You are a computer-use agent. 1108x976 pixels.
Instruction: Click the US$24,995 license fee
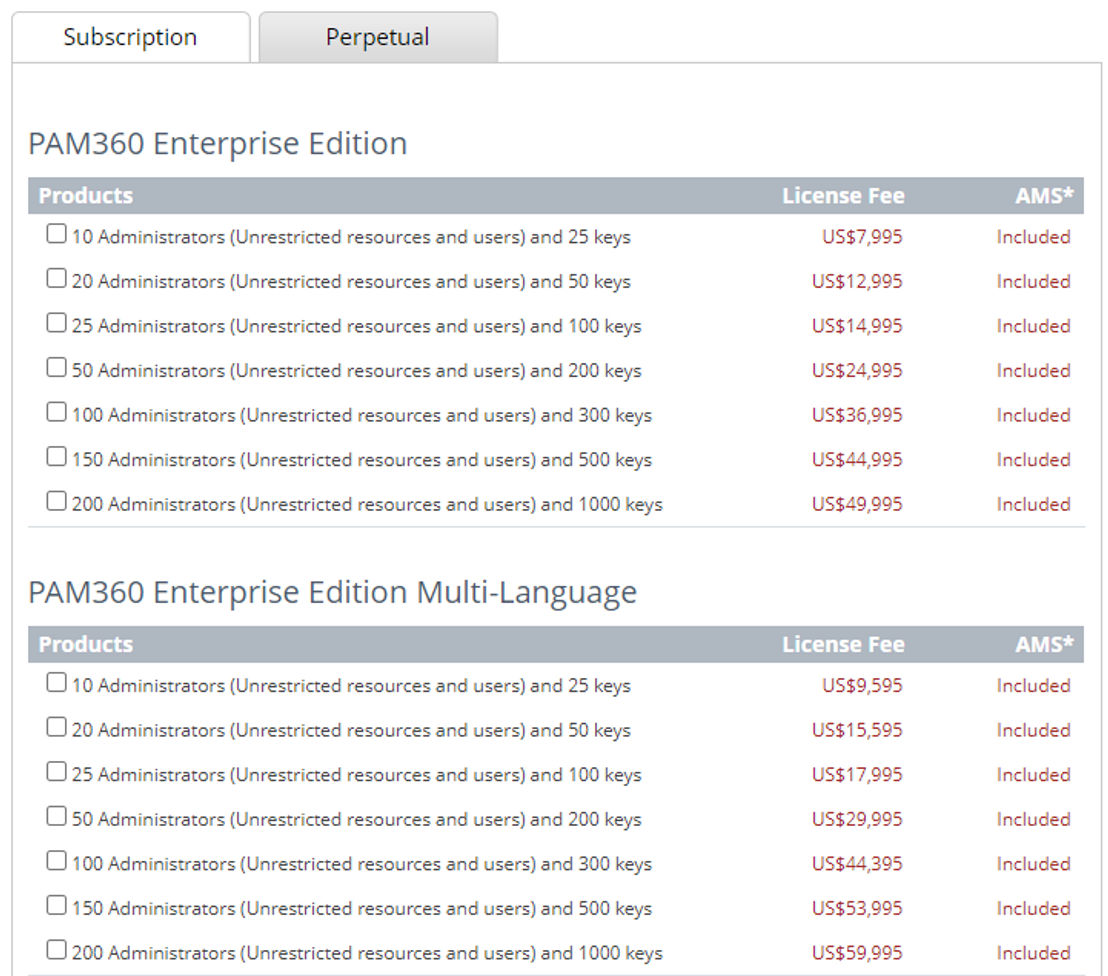(857, 370)
